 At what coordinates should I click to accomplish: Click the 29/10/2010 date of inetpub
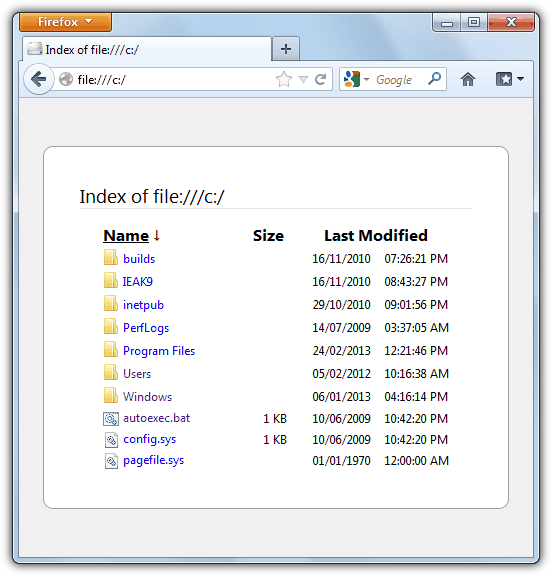coord(341,305)
